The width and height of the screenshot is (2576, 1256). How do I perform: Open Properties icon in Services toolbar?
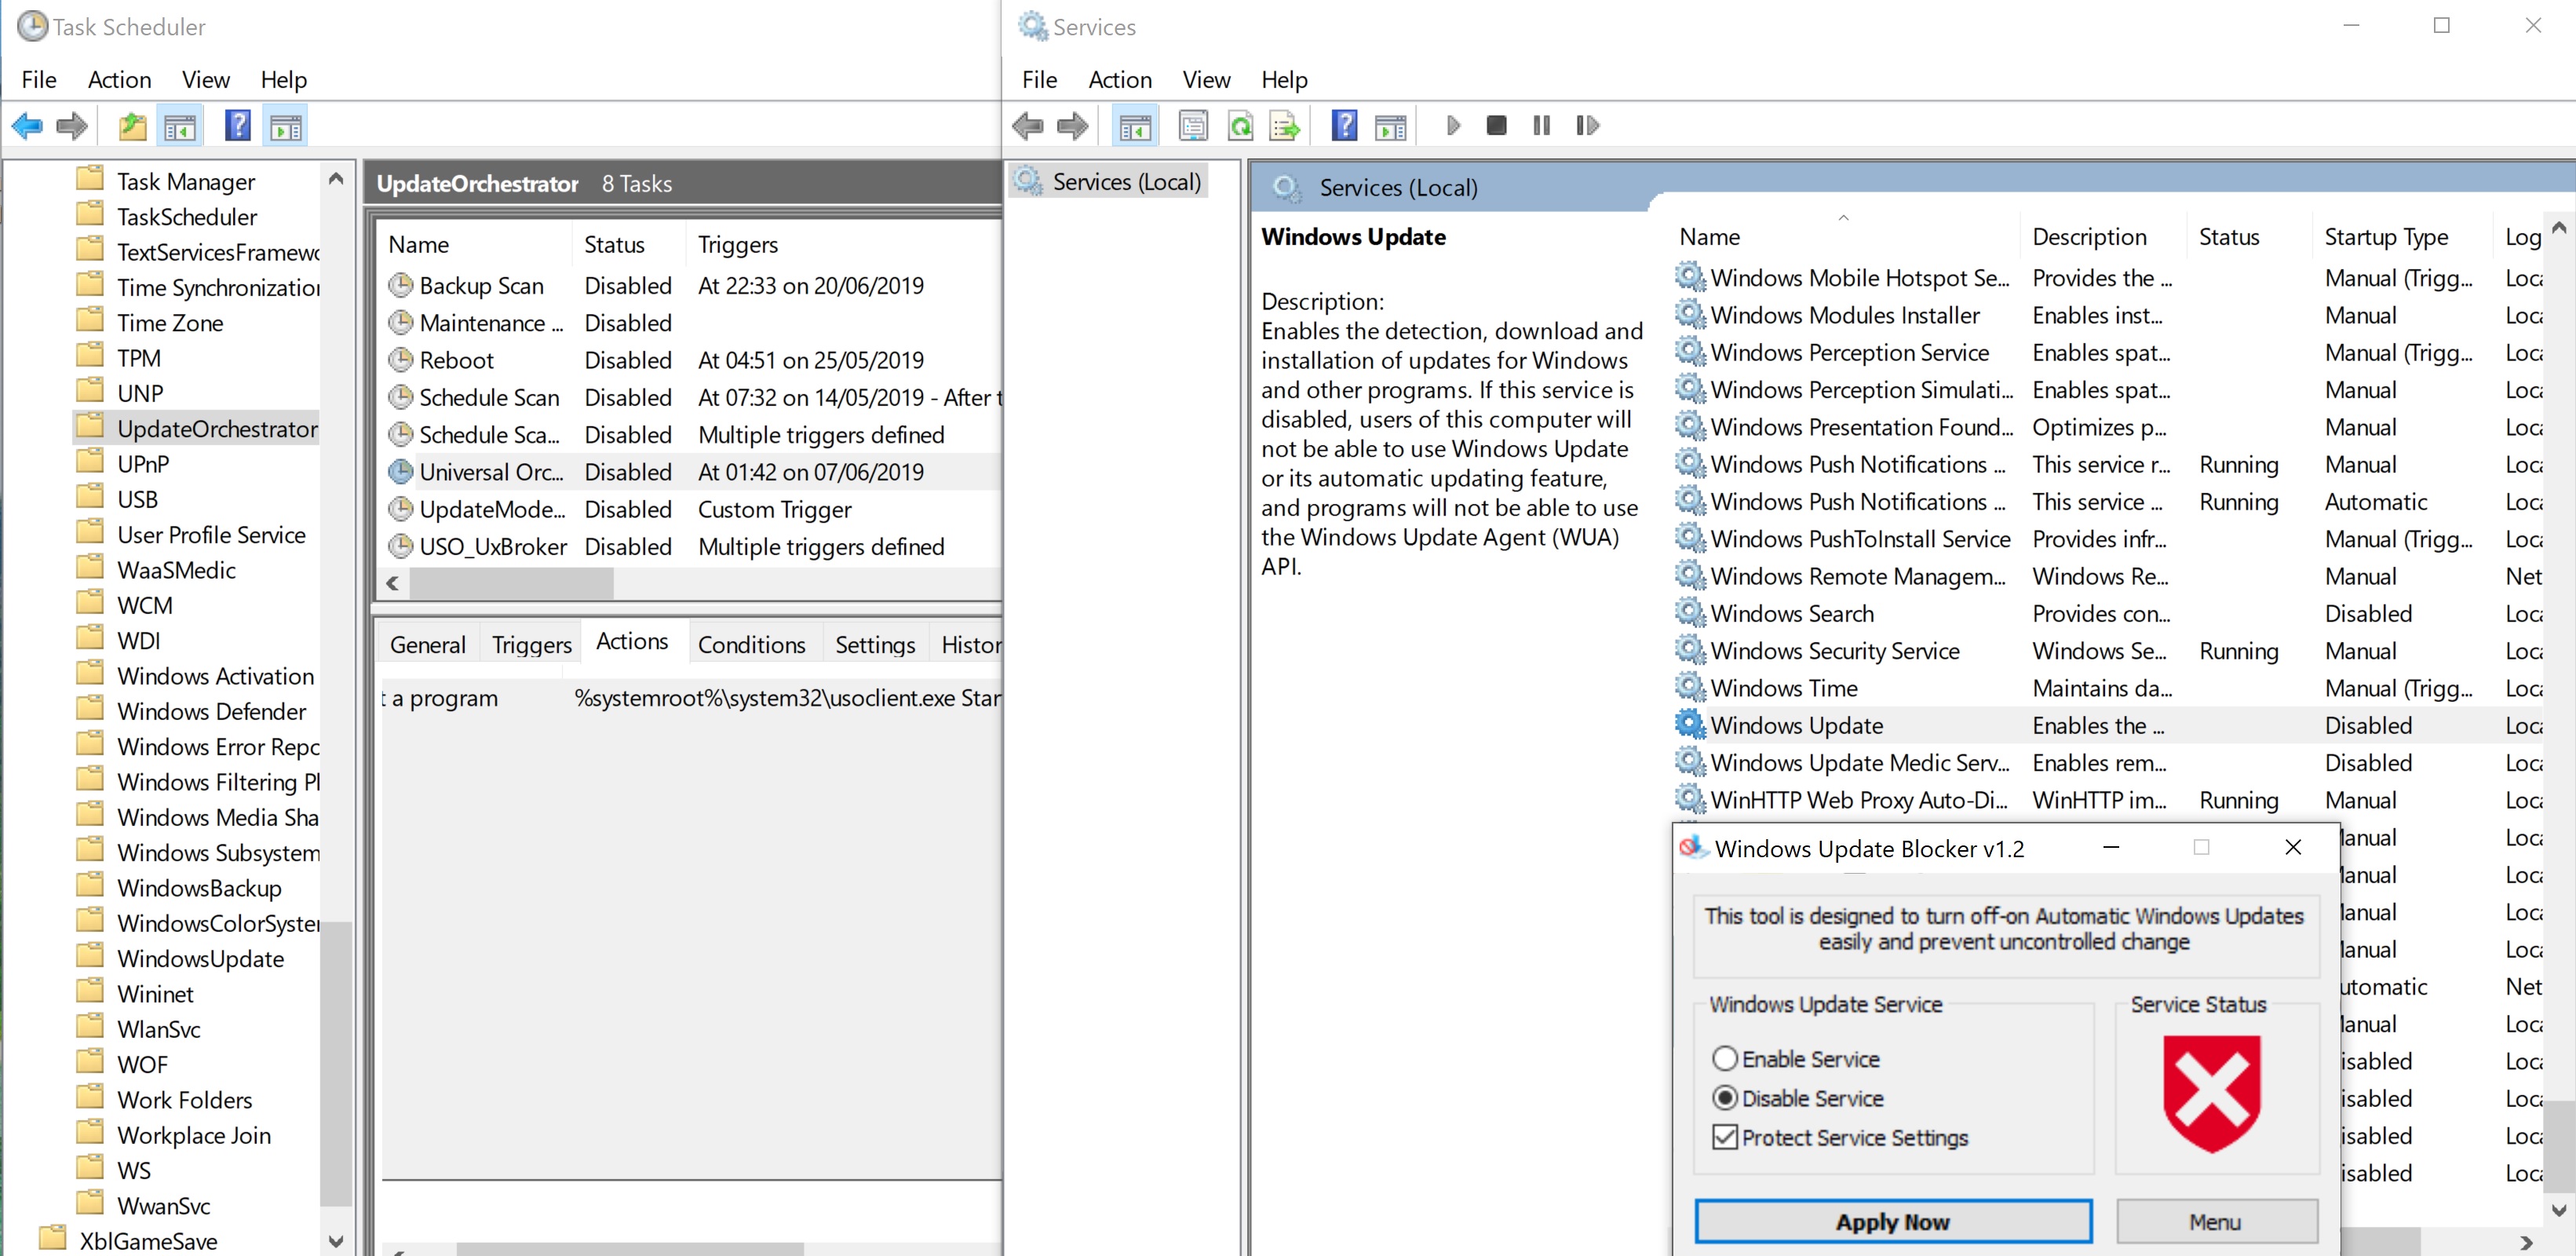(x=1193, y=126)
